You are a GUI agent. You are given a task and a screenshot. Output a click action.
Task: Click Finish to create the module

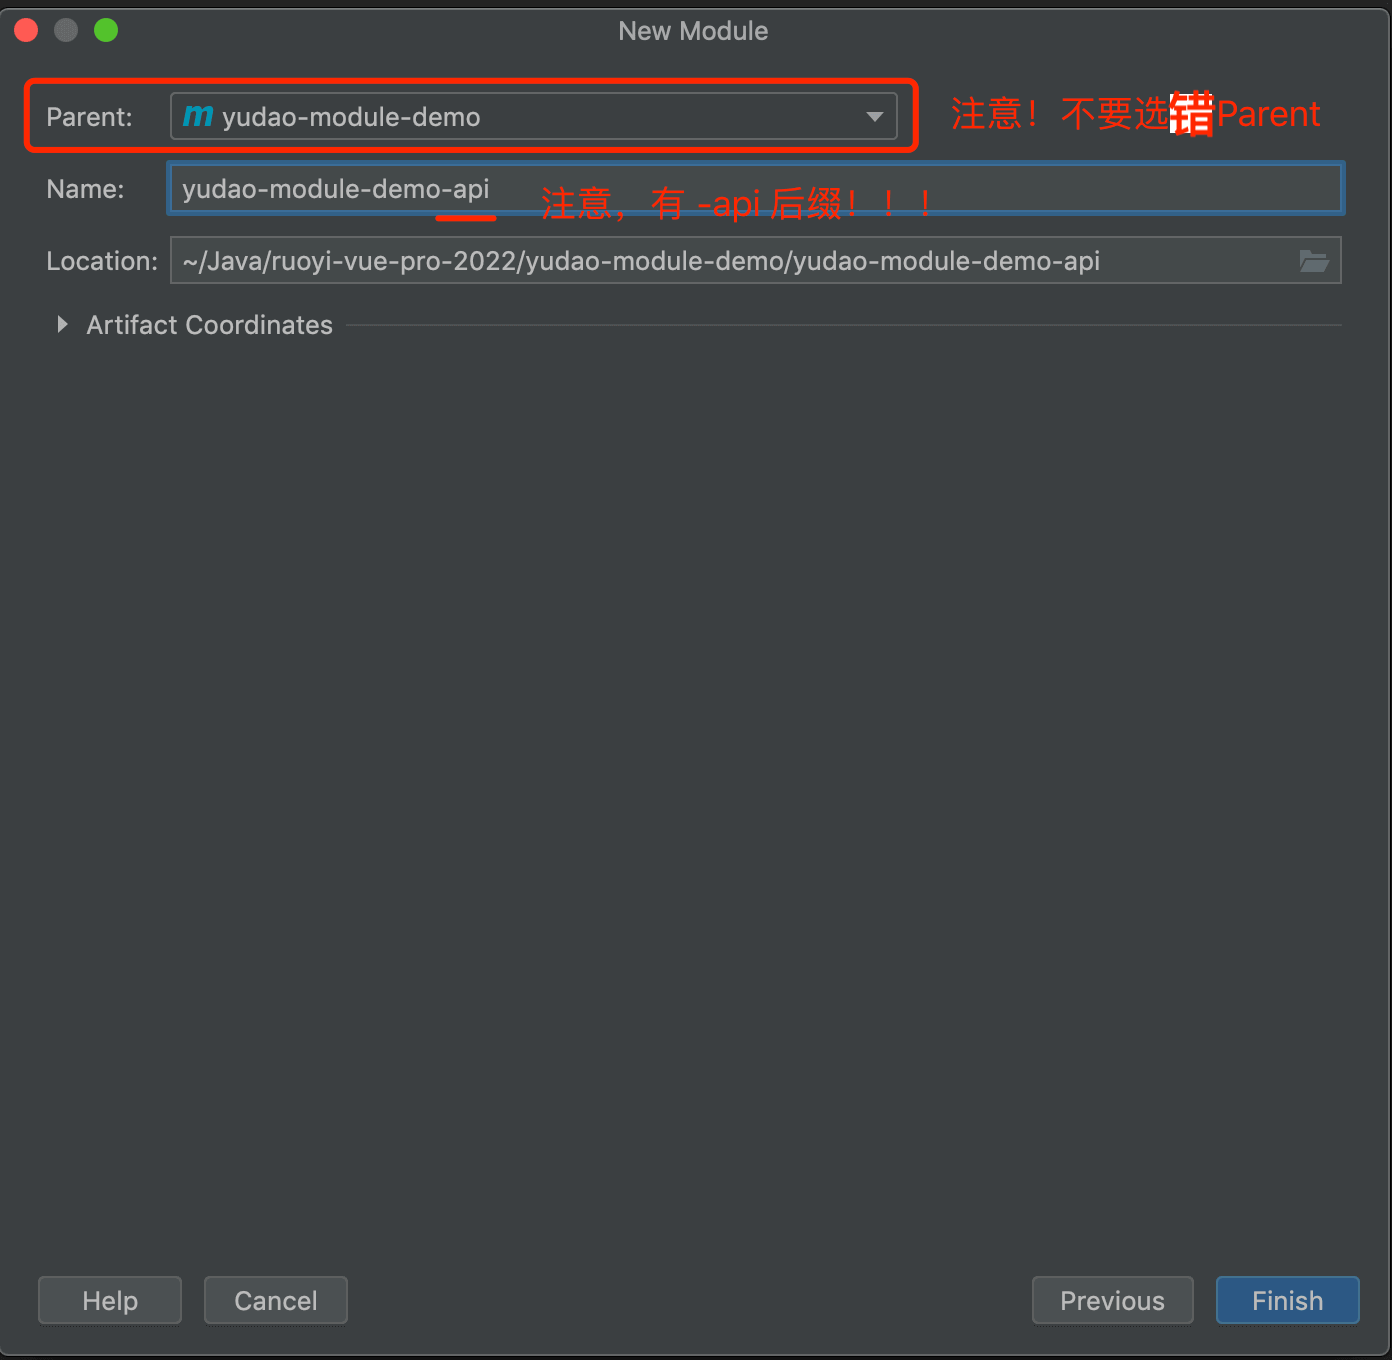[1287, 1300]
